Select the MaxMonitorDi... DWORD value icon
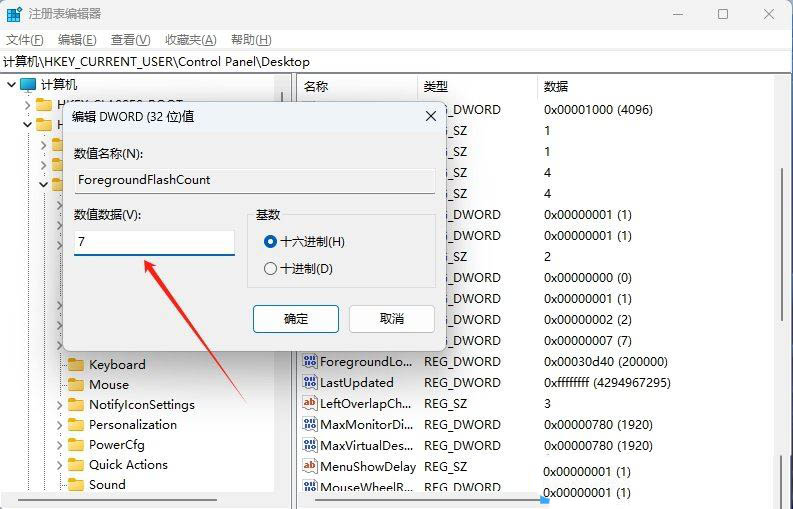The width and height of the screenshot is (793, 509). click(309, 425)
